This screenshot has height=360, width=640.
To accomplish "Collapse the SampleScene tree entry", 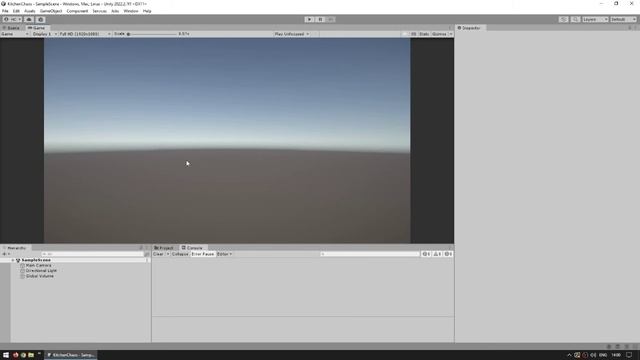I will pos(13,260).
